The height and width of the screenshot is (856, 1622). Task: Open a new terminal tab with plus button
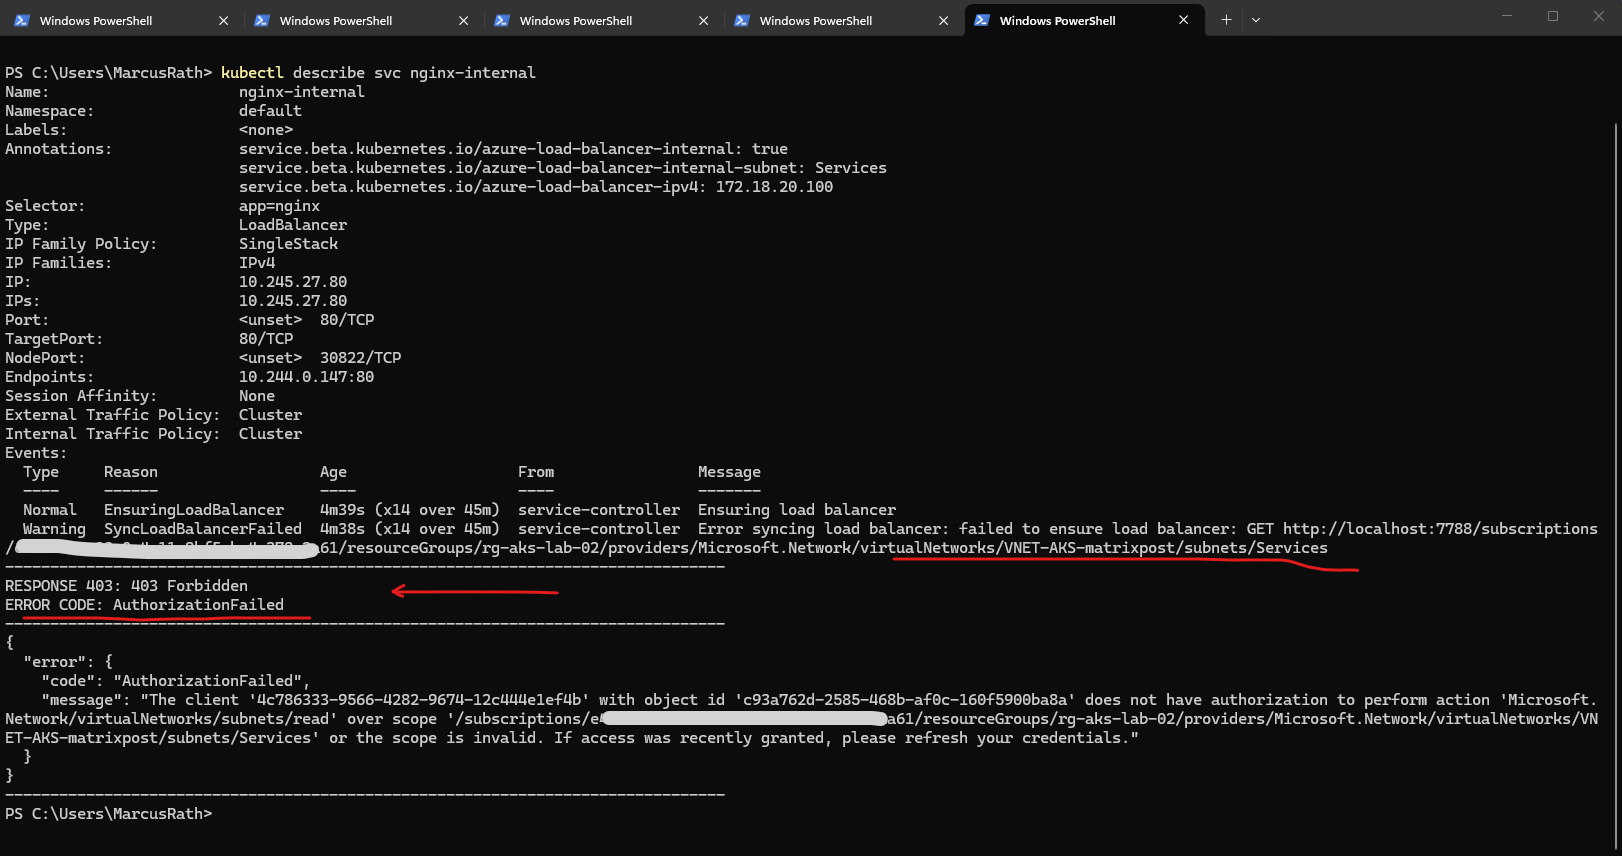[1226, 20]
